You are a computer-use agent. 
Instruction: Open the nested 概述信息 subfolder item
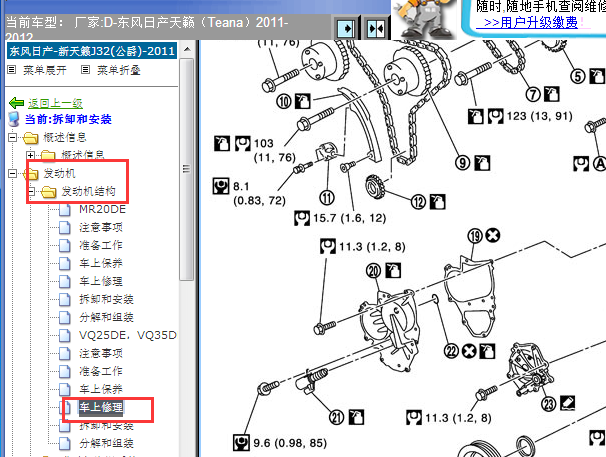(83, 155)
